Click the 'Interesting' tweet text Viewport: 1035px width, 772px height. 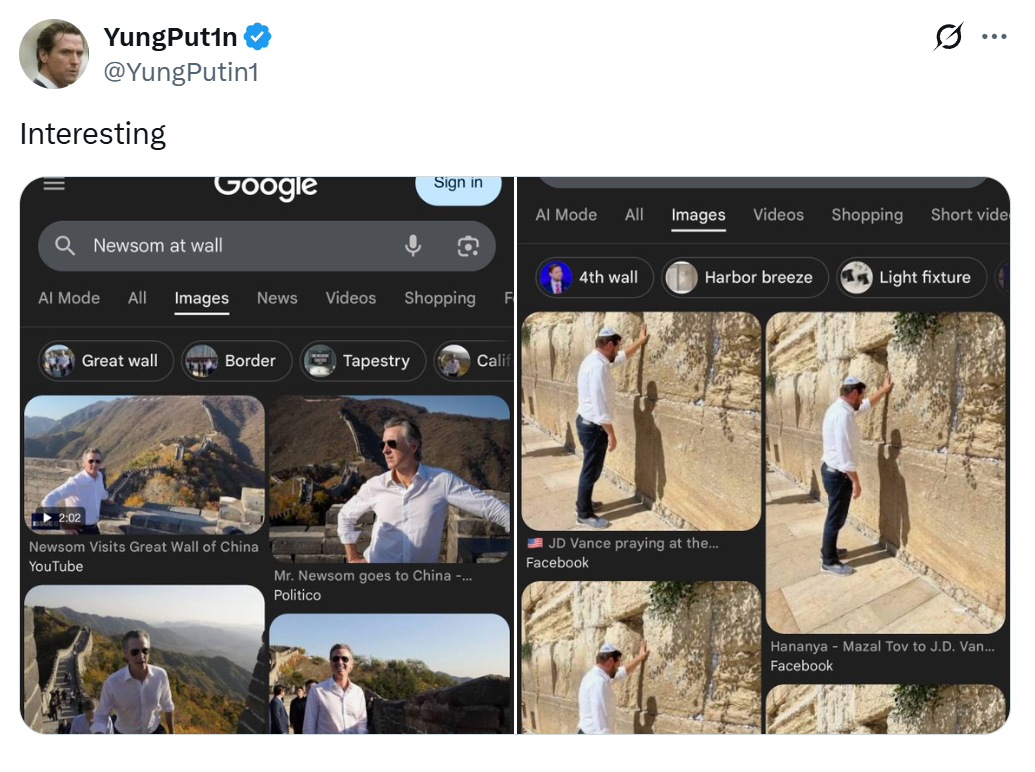(93, 134)
